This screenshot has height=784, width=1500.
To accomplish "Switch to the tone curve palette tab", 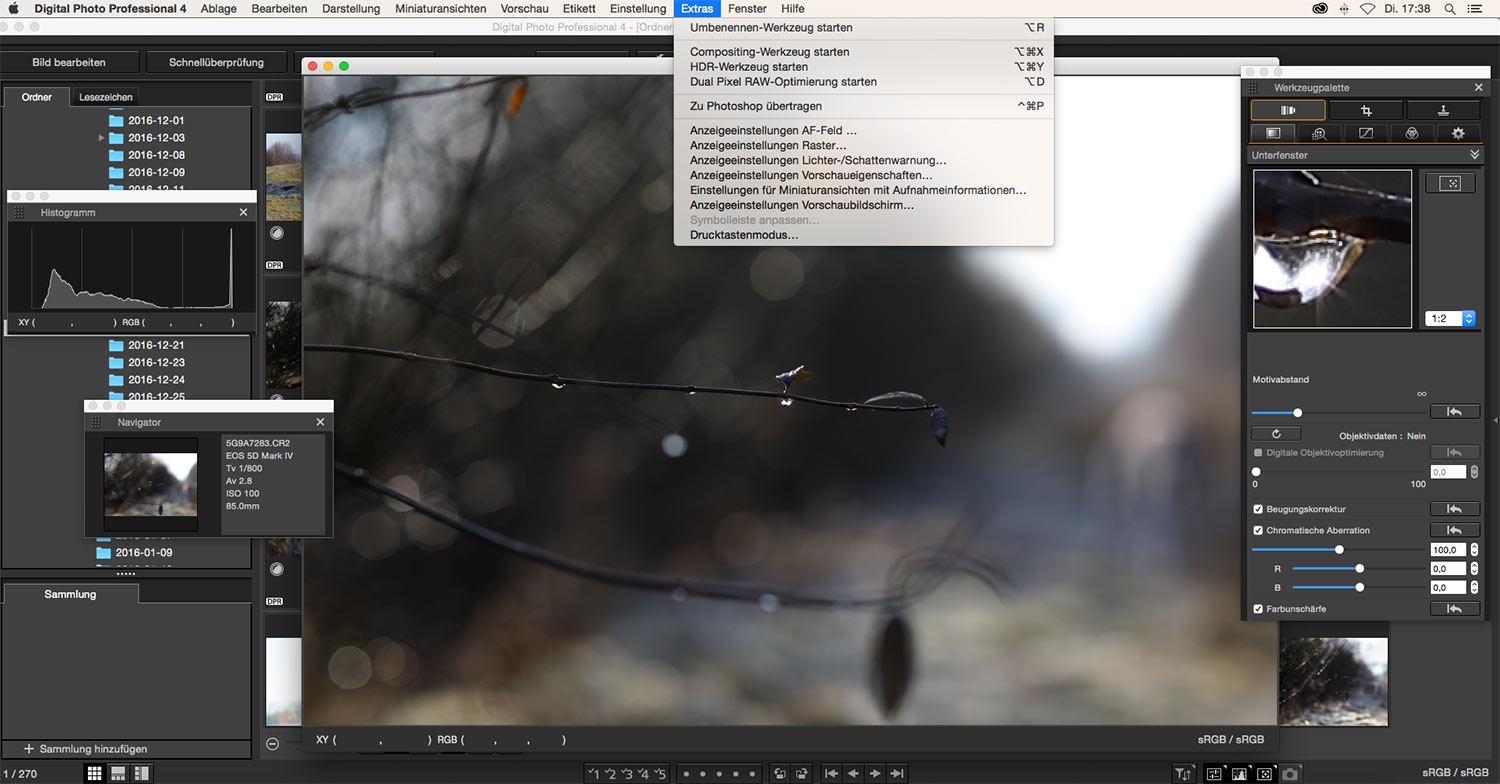I will (1366, 133).
